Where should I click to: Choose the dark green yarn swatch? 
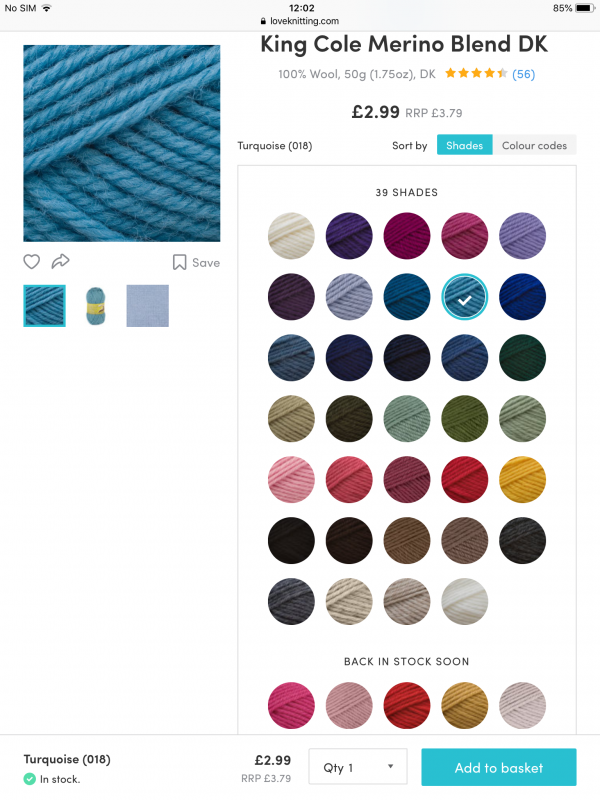click(x=523, y=357)
